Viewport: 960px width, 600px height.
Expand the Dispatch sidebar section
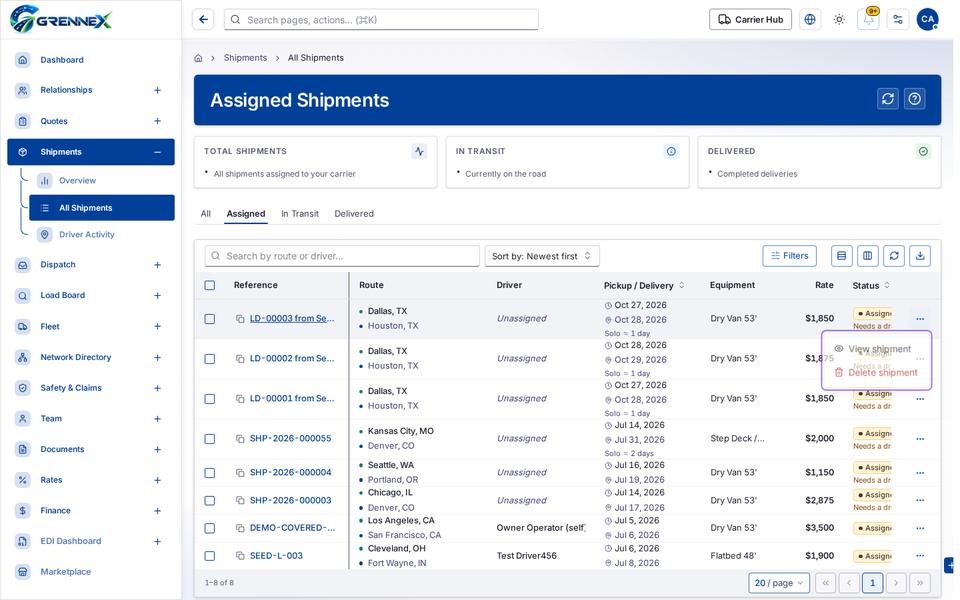click(157, 265)
